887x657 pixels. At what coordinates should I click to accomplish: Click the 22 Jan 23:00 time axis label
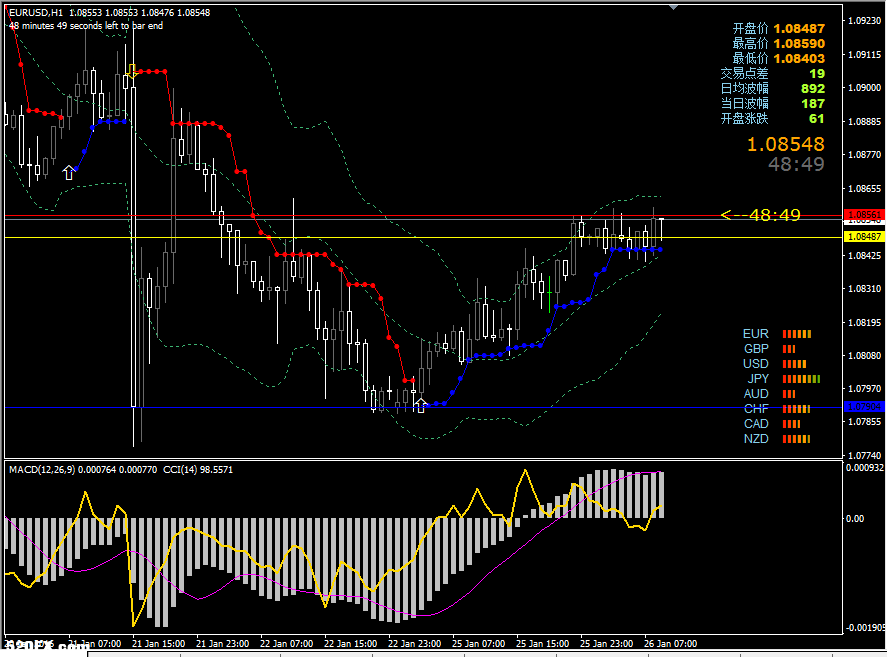(x=415, y=644)
